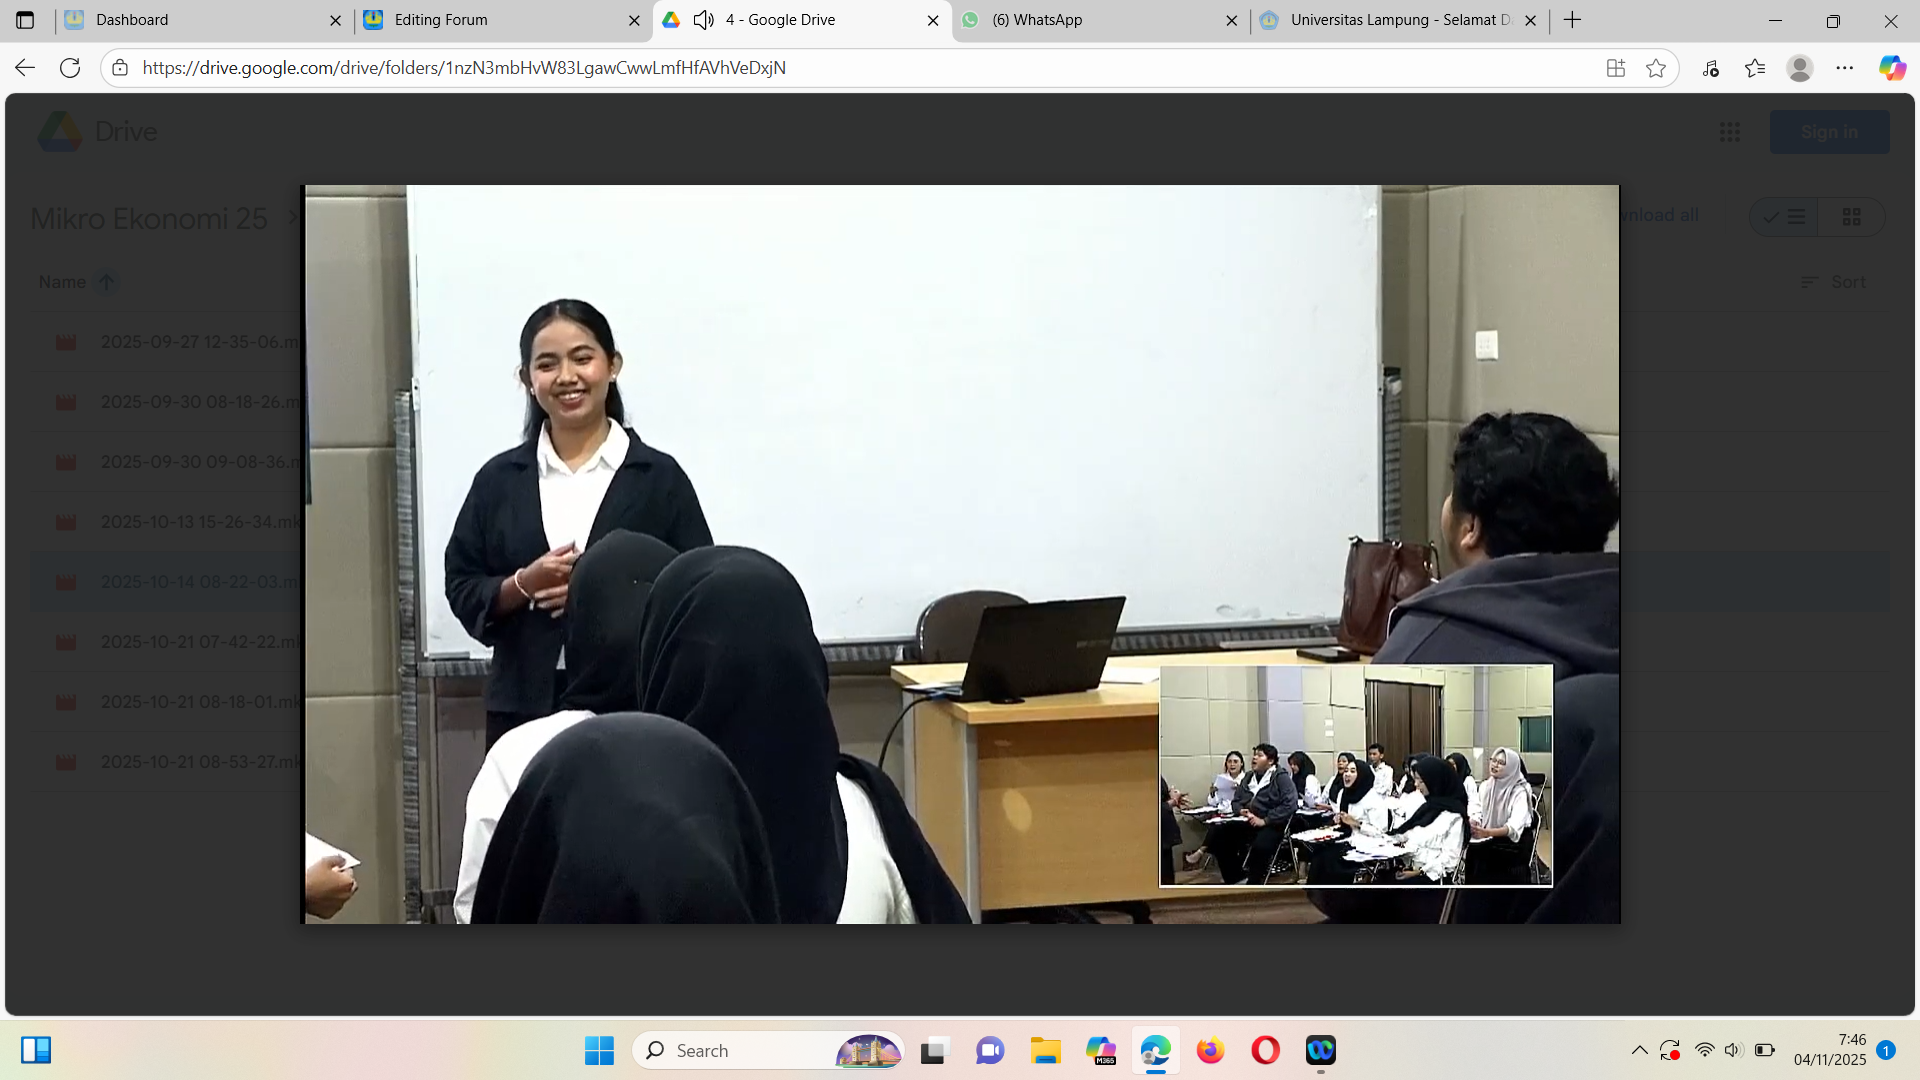The image size is (1920, 1080).
Task: Toggle Name column sort direction arrow
Action: 106,282
